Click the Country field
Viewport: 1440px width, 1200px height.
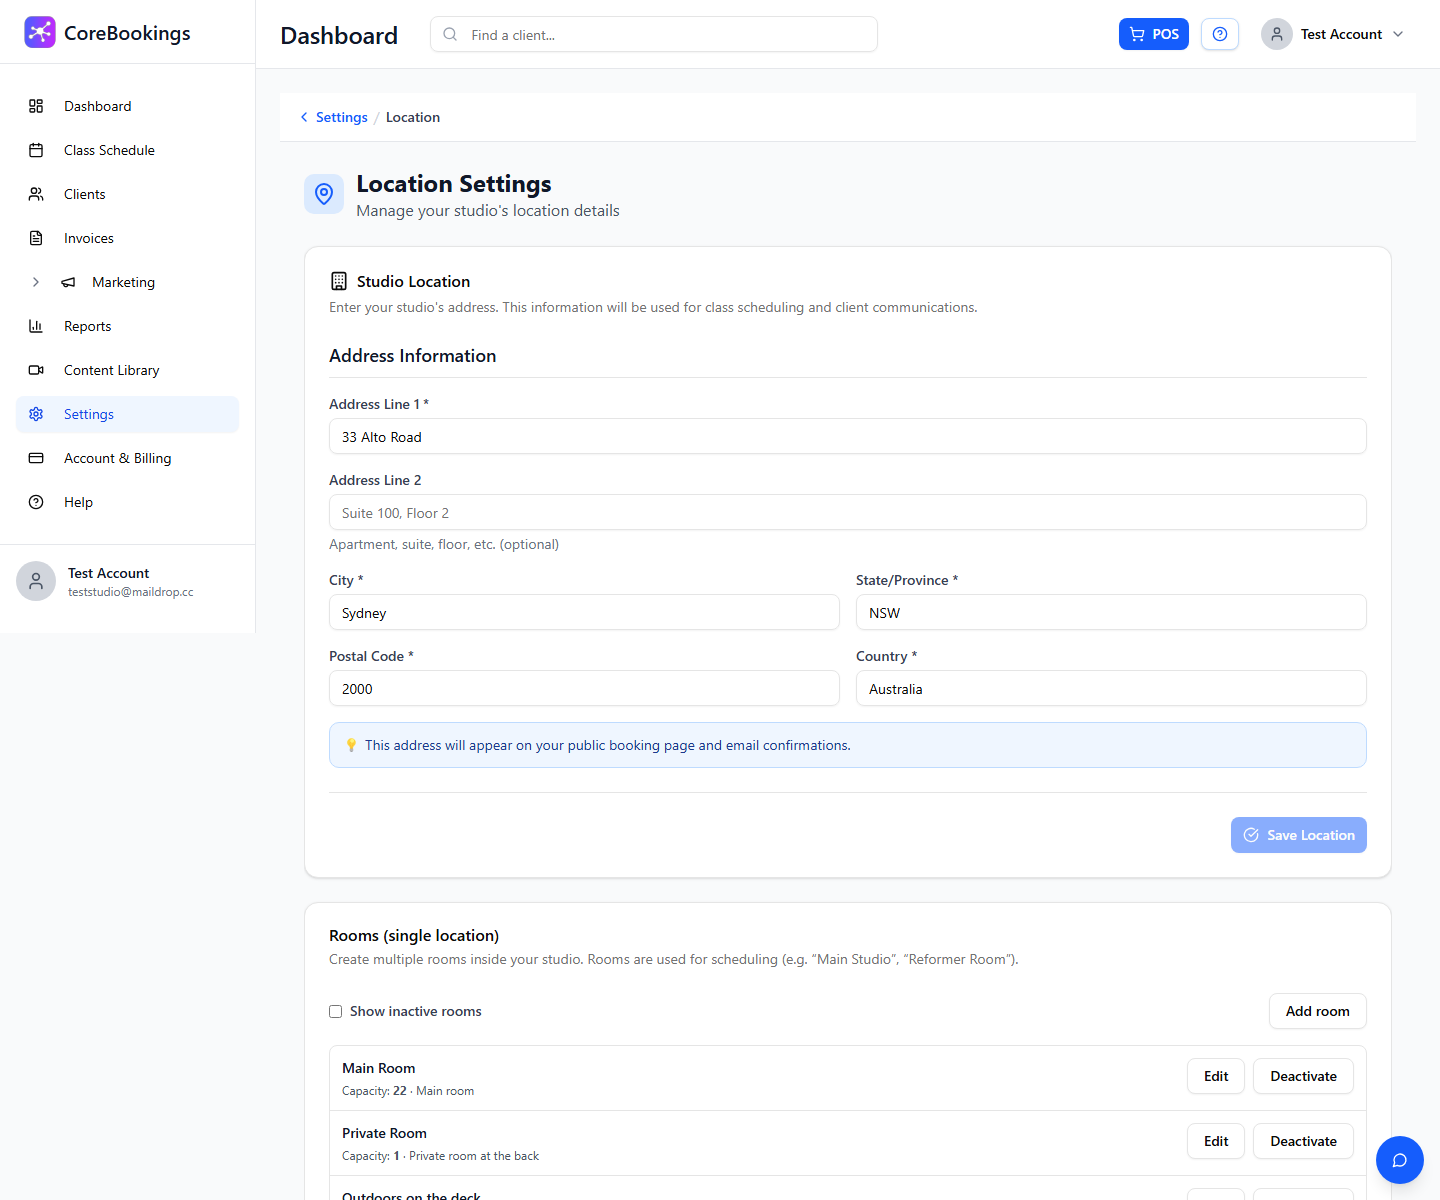[x=1111, y=688]
